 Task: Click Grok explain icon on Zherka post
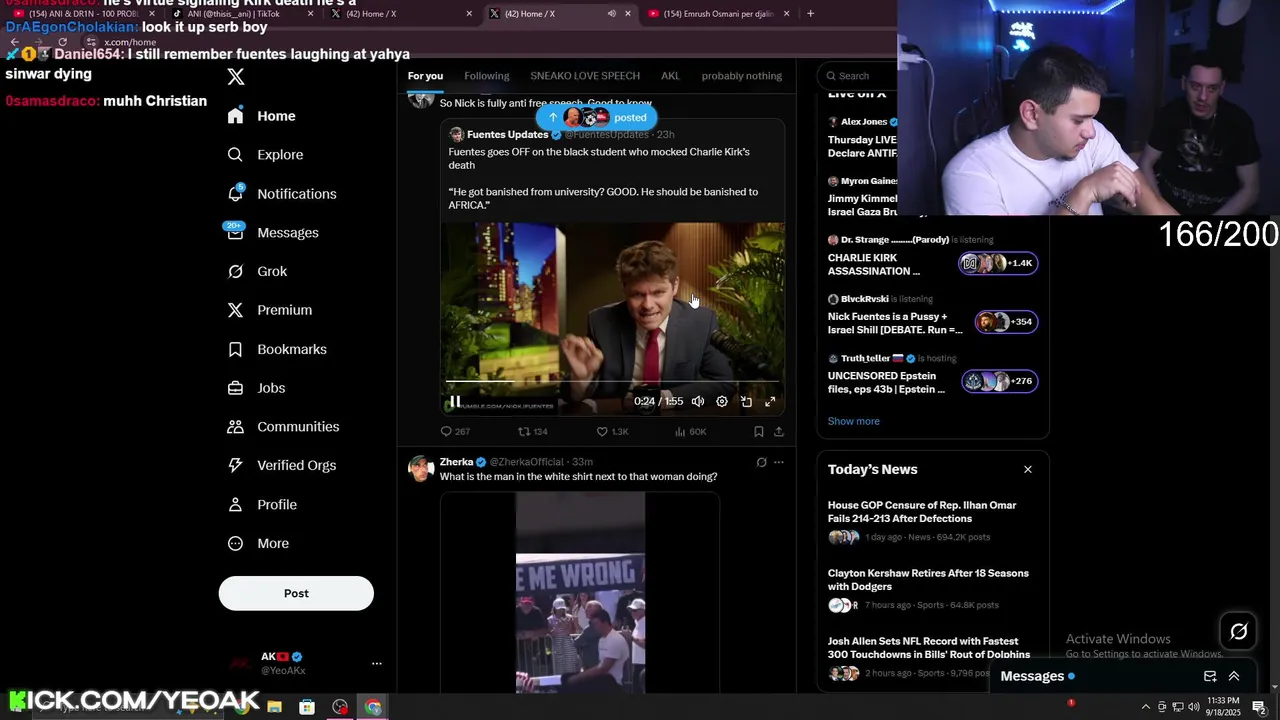pyautogui.click(x=761, y=462)
